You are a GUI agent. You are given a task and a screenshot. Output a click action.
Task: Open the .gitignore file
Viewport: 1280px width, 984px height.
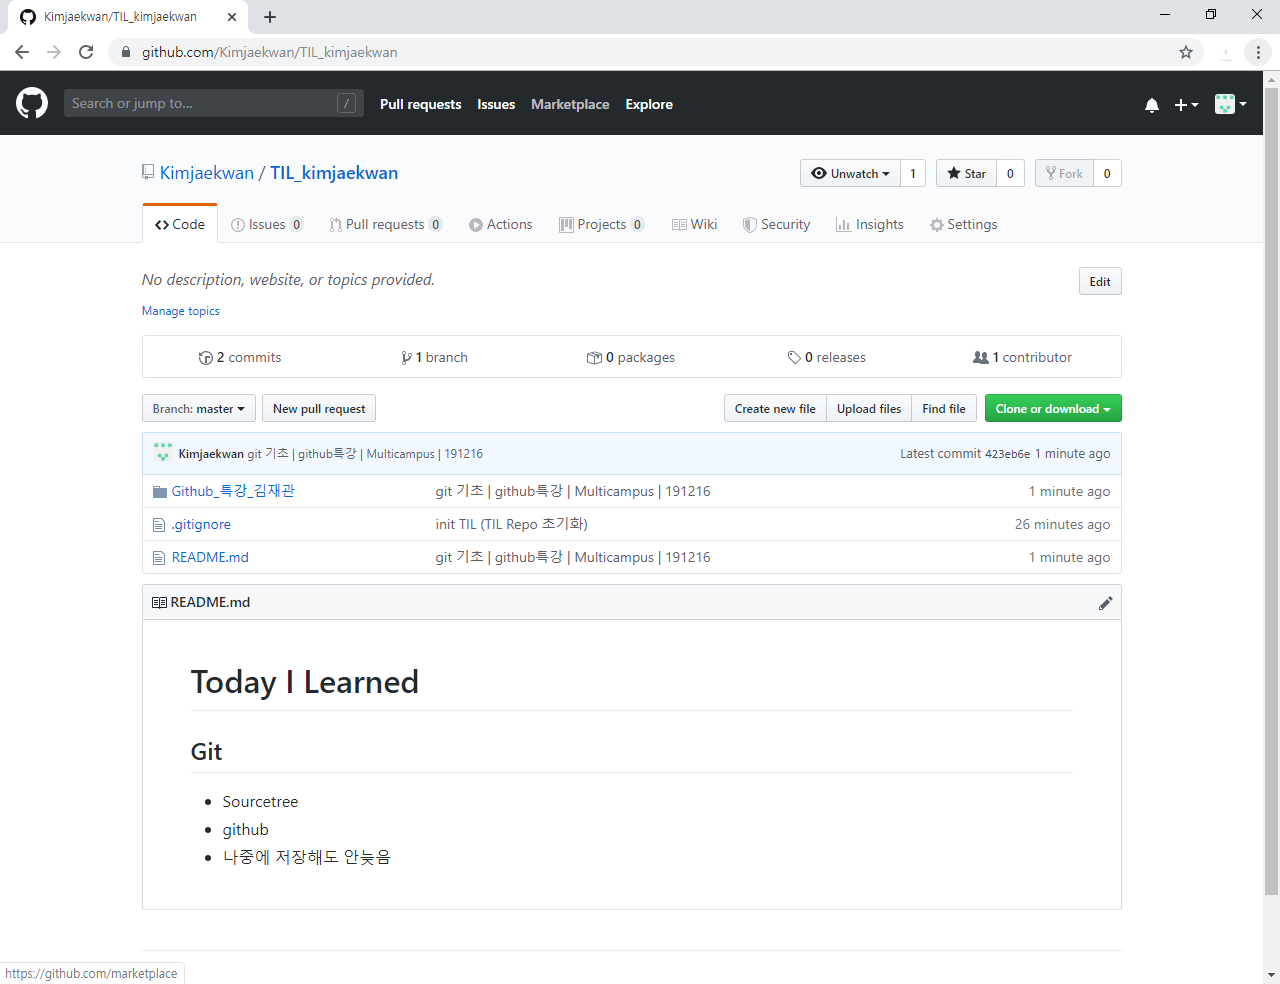tap(201, 524)
